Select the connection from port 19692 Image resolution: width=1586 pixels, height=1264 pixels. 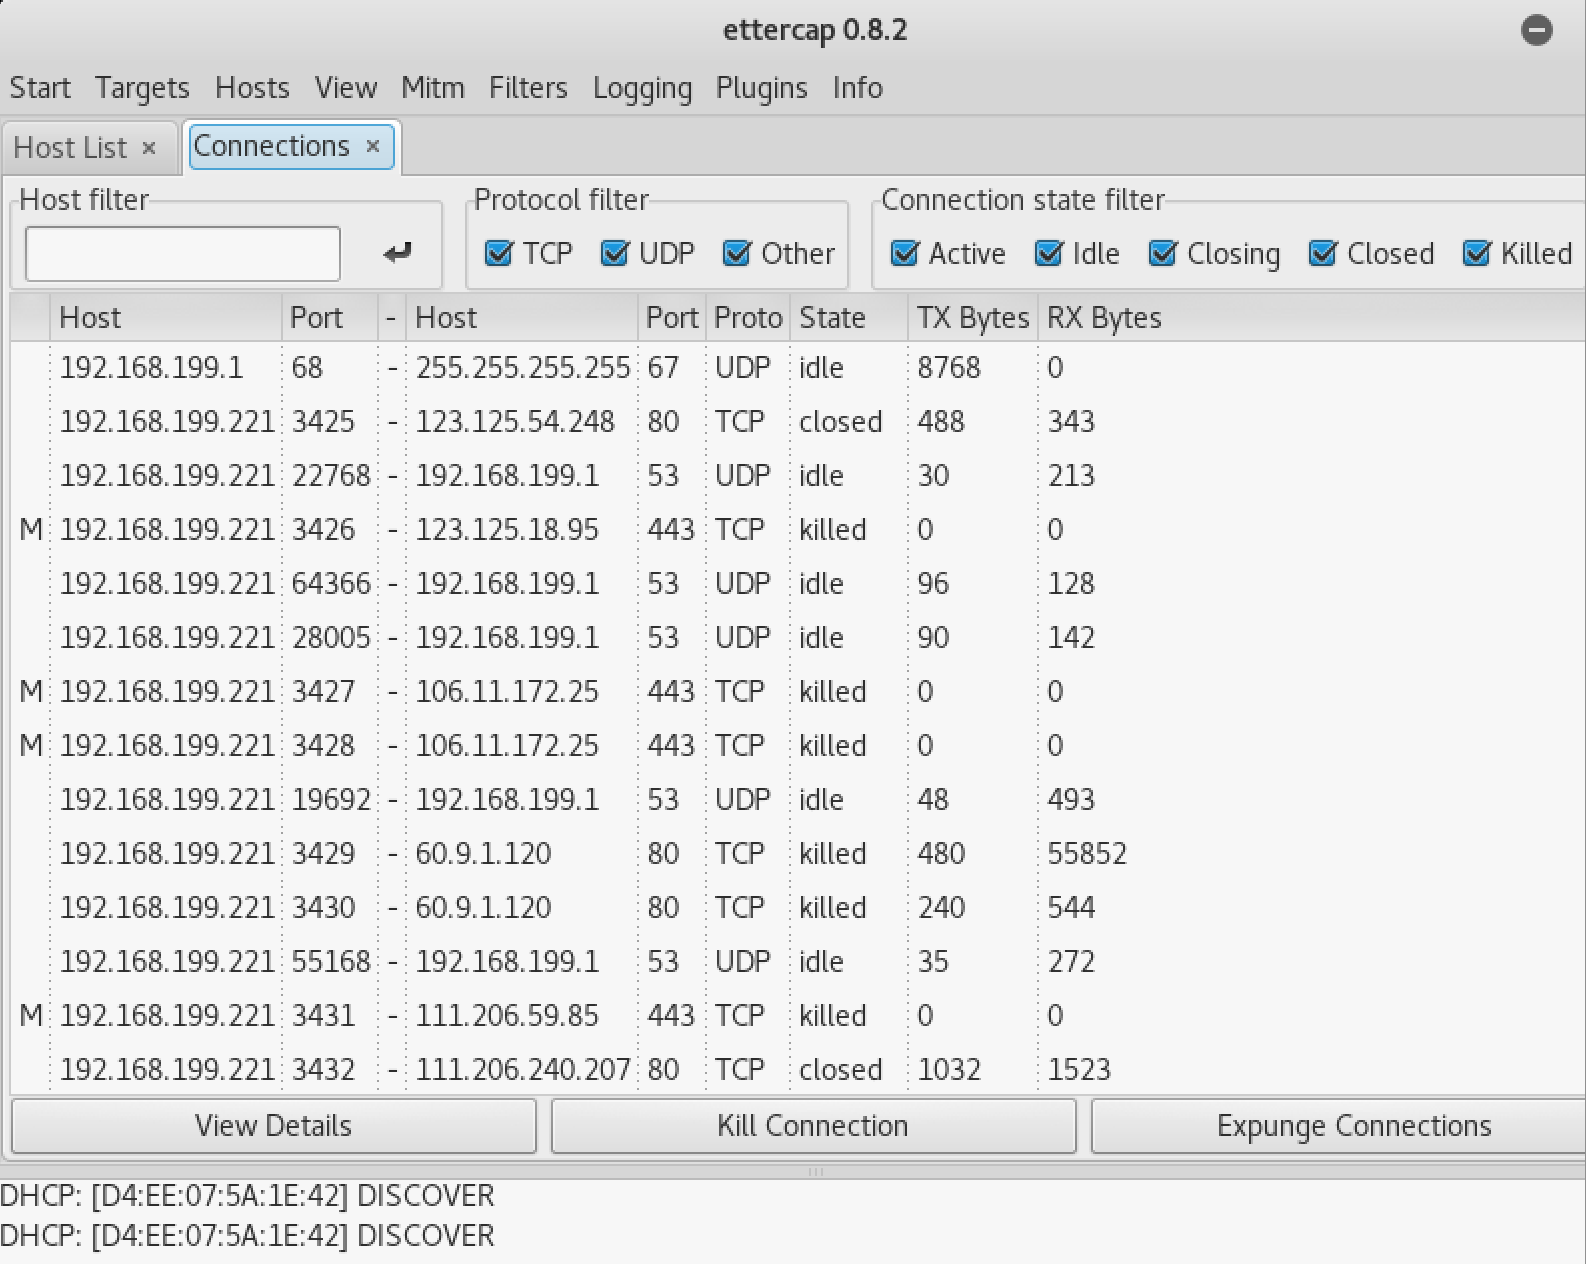797,800
